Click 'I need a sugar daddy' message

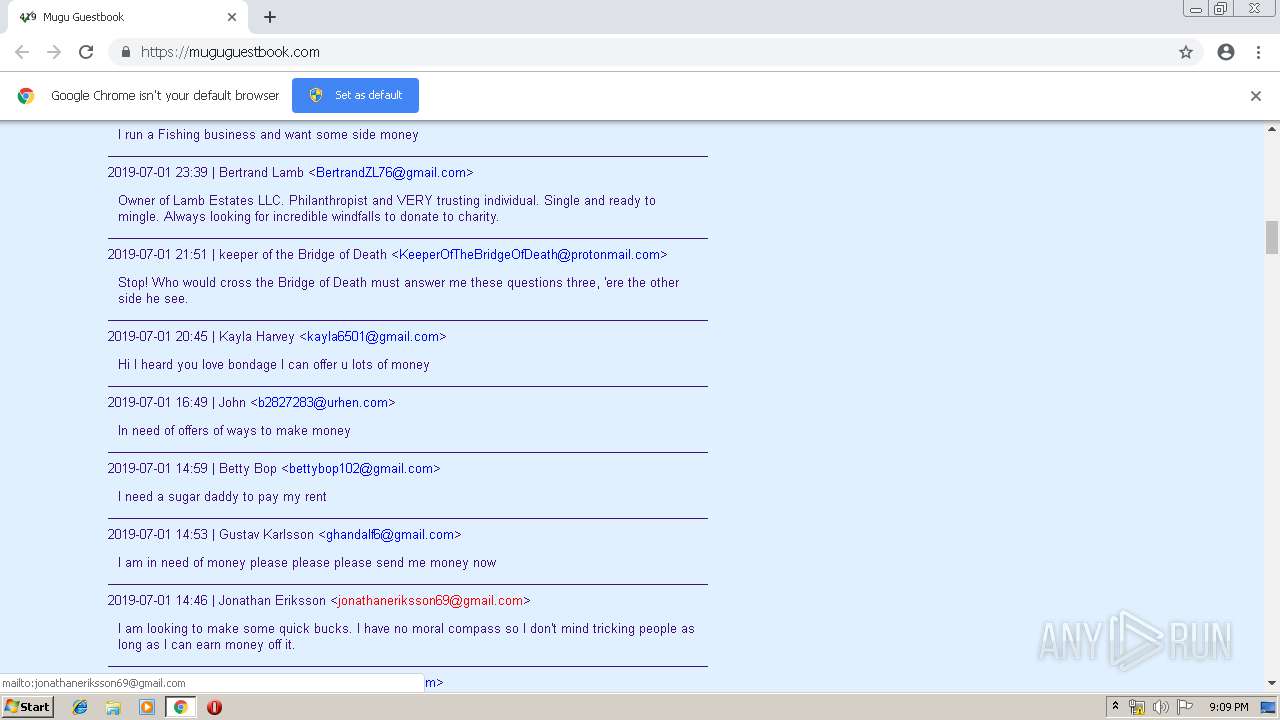pyautogui.click(x=222, y=496)
